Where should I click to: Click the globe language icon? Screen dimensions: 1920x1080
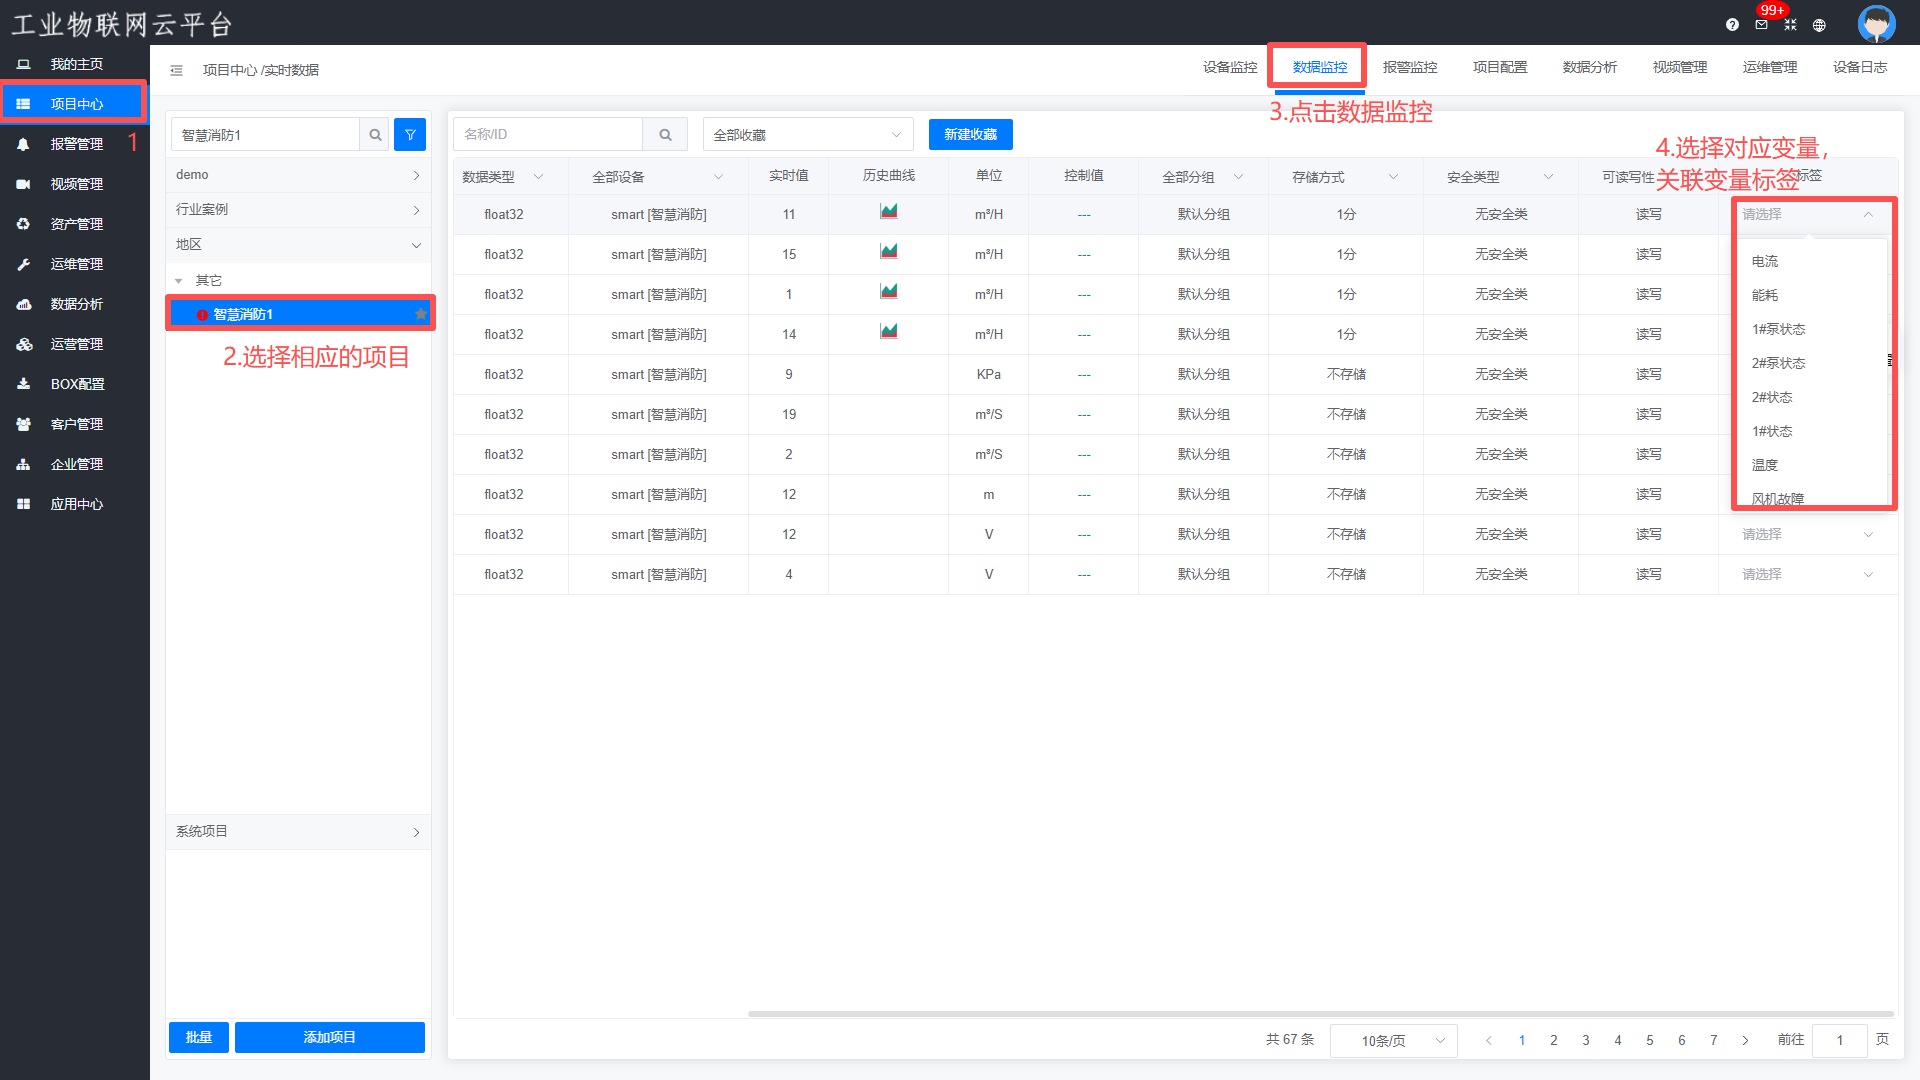click(1819, 25)
